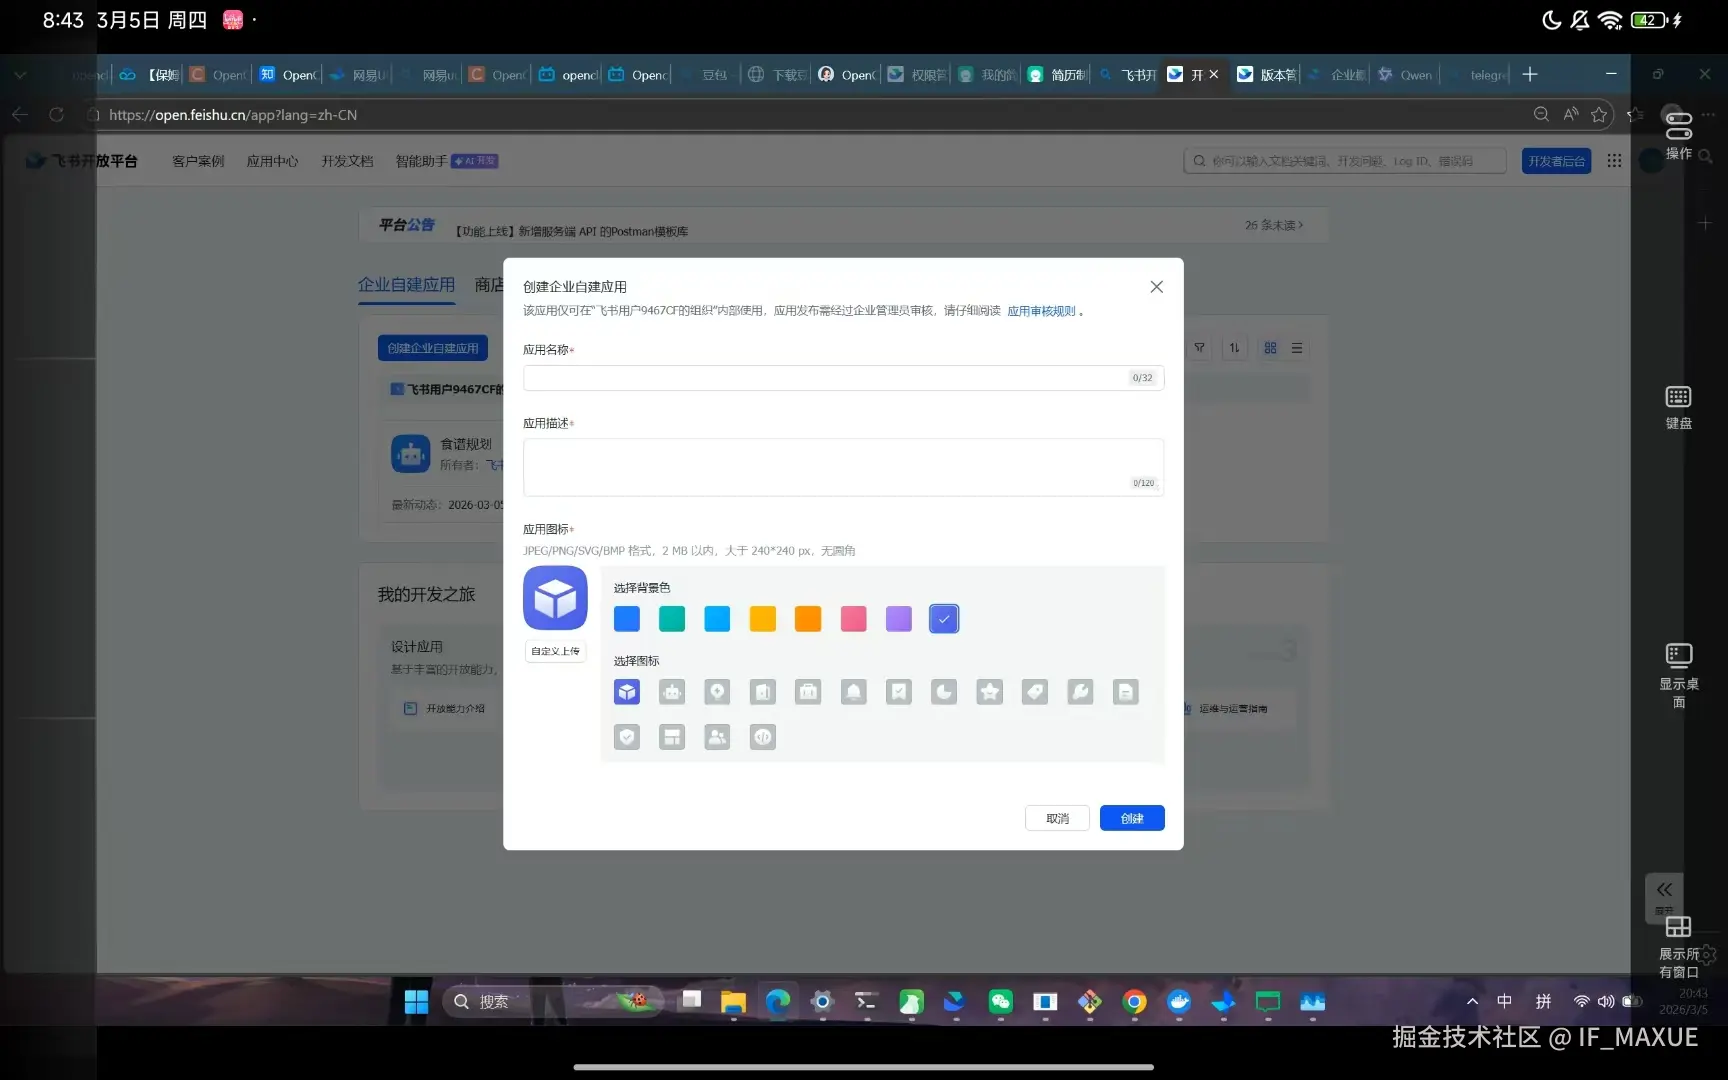Viewport: 1728px width, 1080px height.
Task: Switch to the 简历制 browser tab
Action: point(1057,75)
